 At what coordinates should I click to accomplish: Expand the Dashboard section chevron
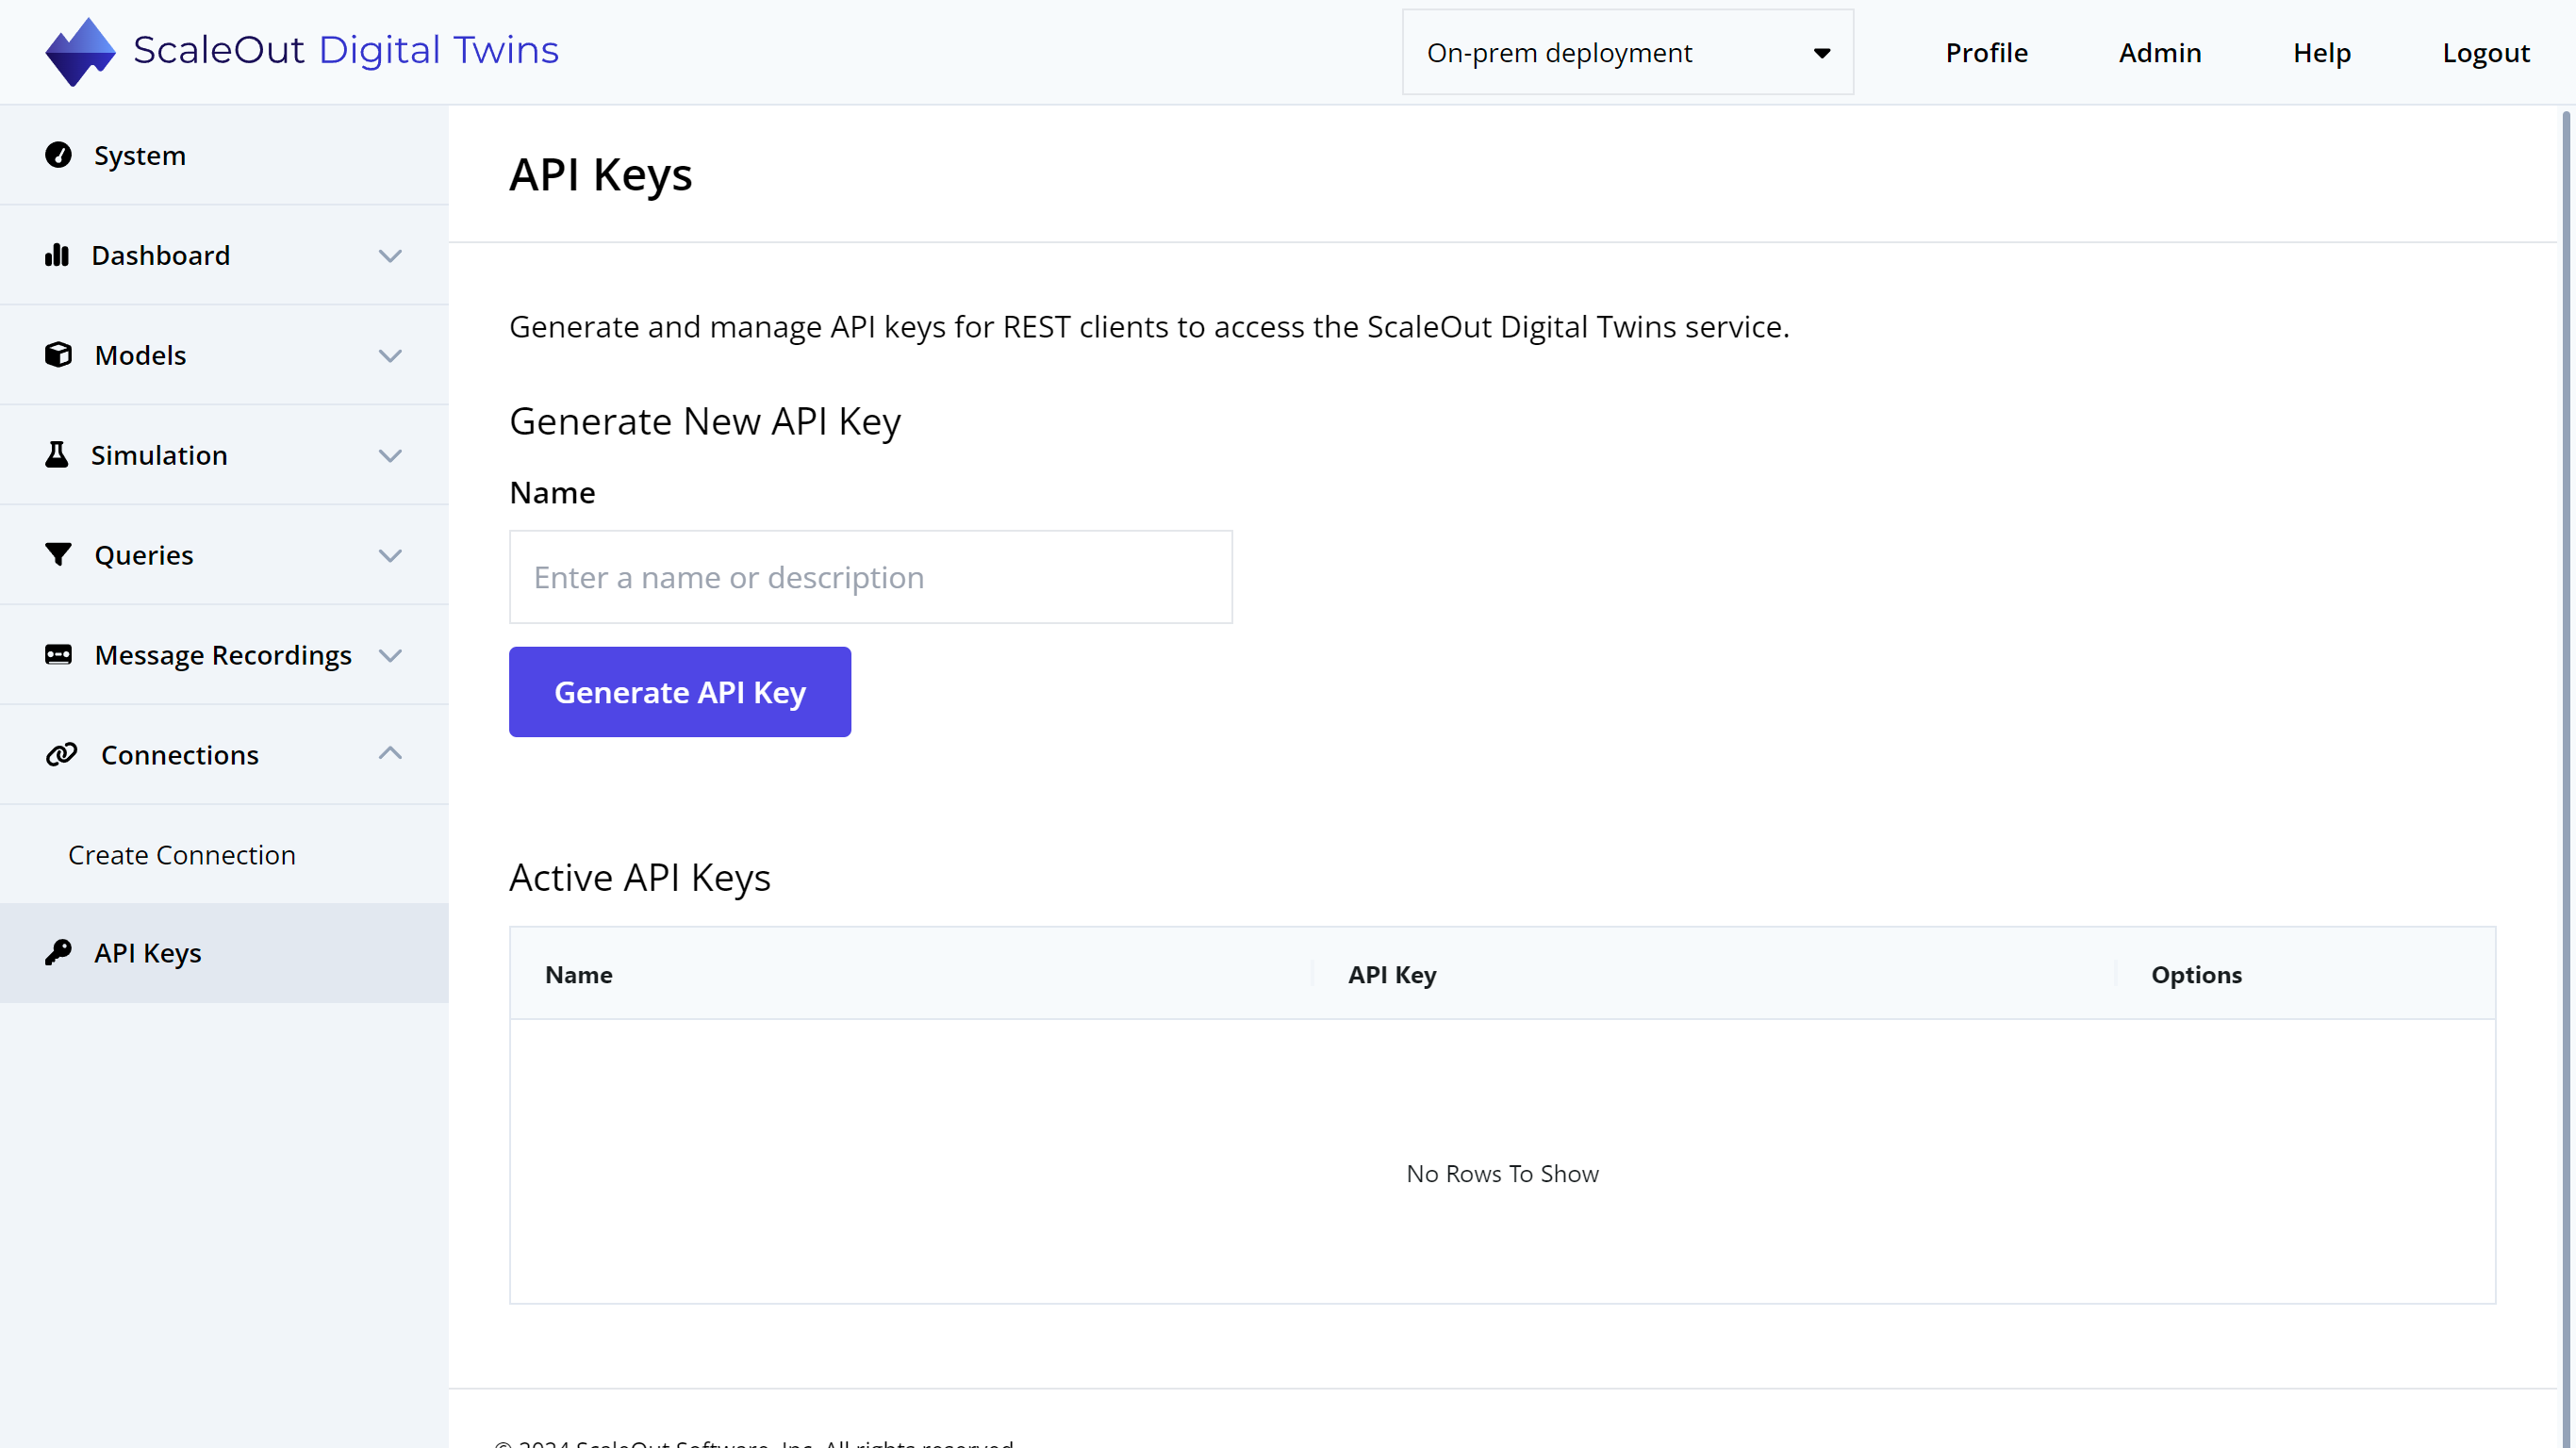coord(390,256)
